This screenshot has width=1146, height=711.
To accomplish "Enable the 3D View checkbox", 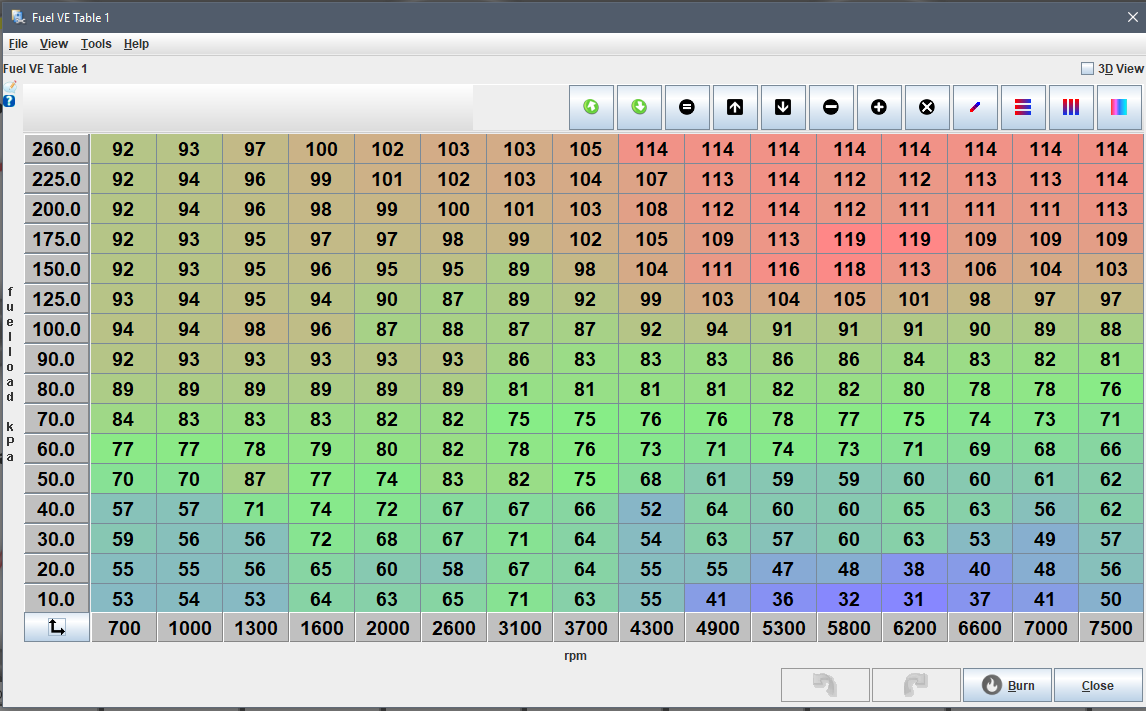I will 1088,69.
